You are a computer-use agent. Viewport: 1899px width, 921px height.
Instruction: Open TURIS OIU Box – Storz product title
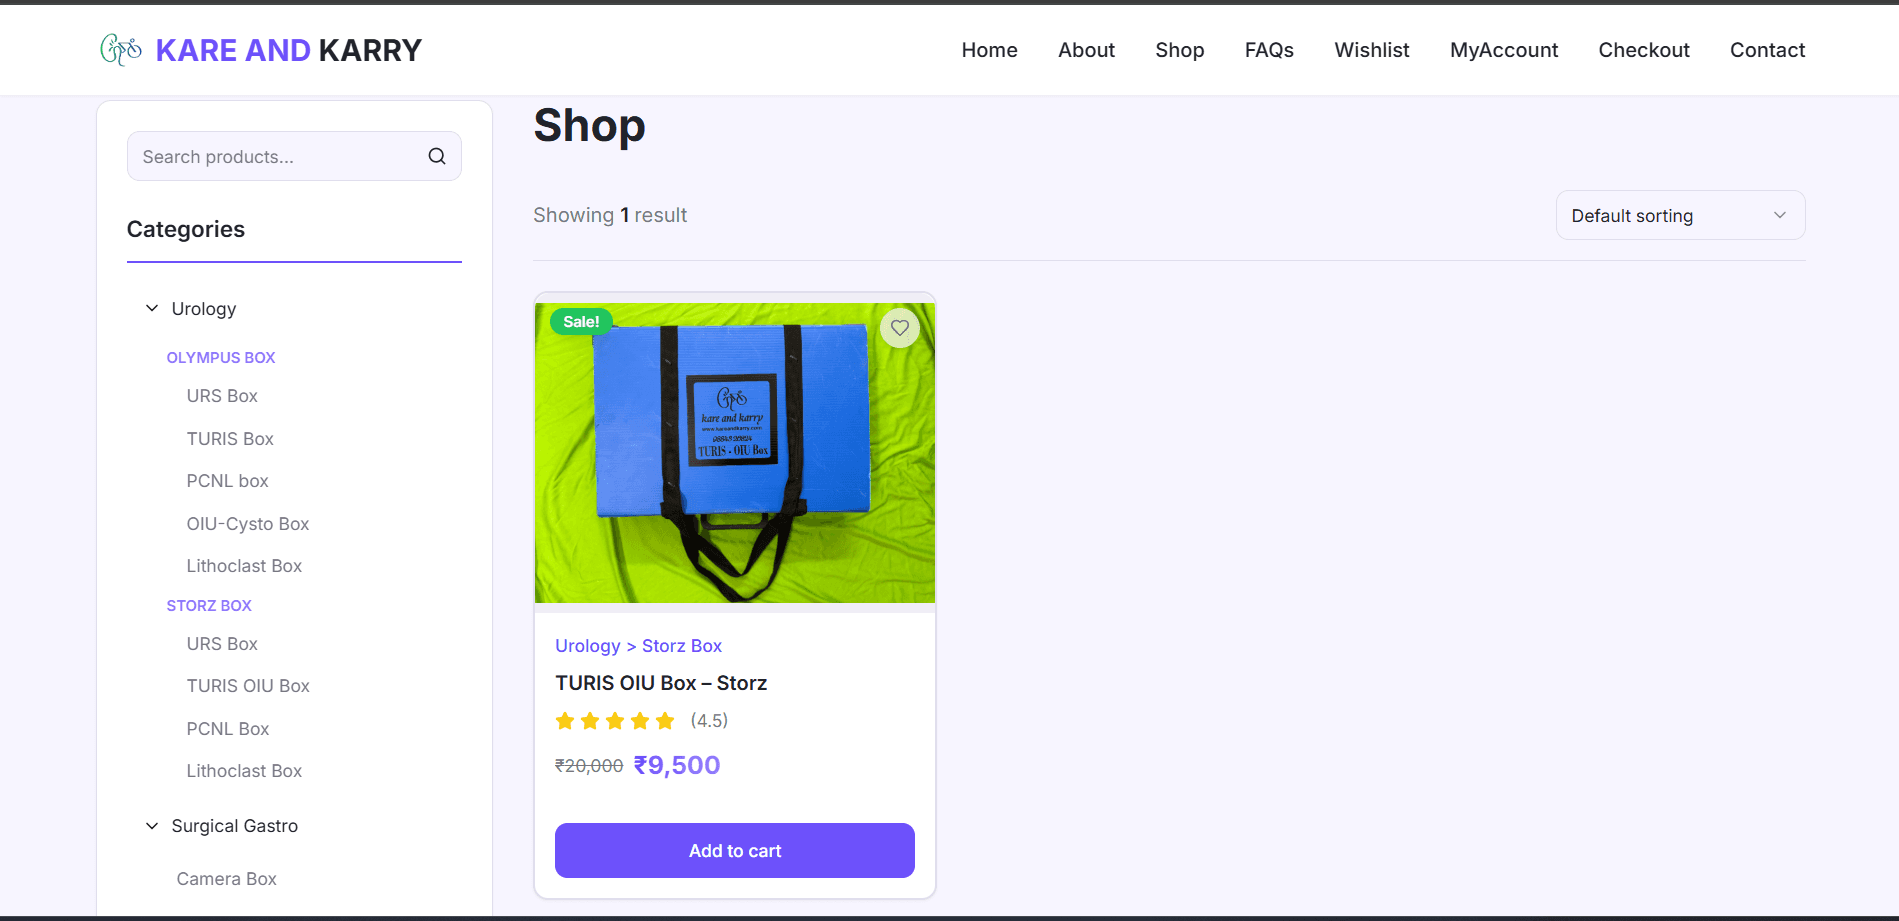coord(661,683)
